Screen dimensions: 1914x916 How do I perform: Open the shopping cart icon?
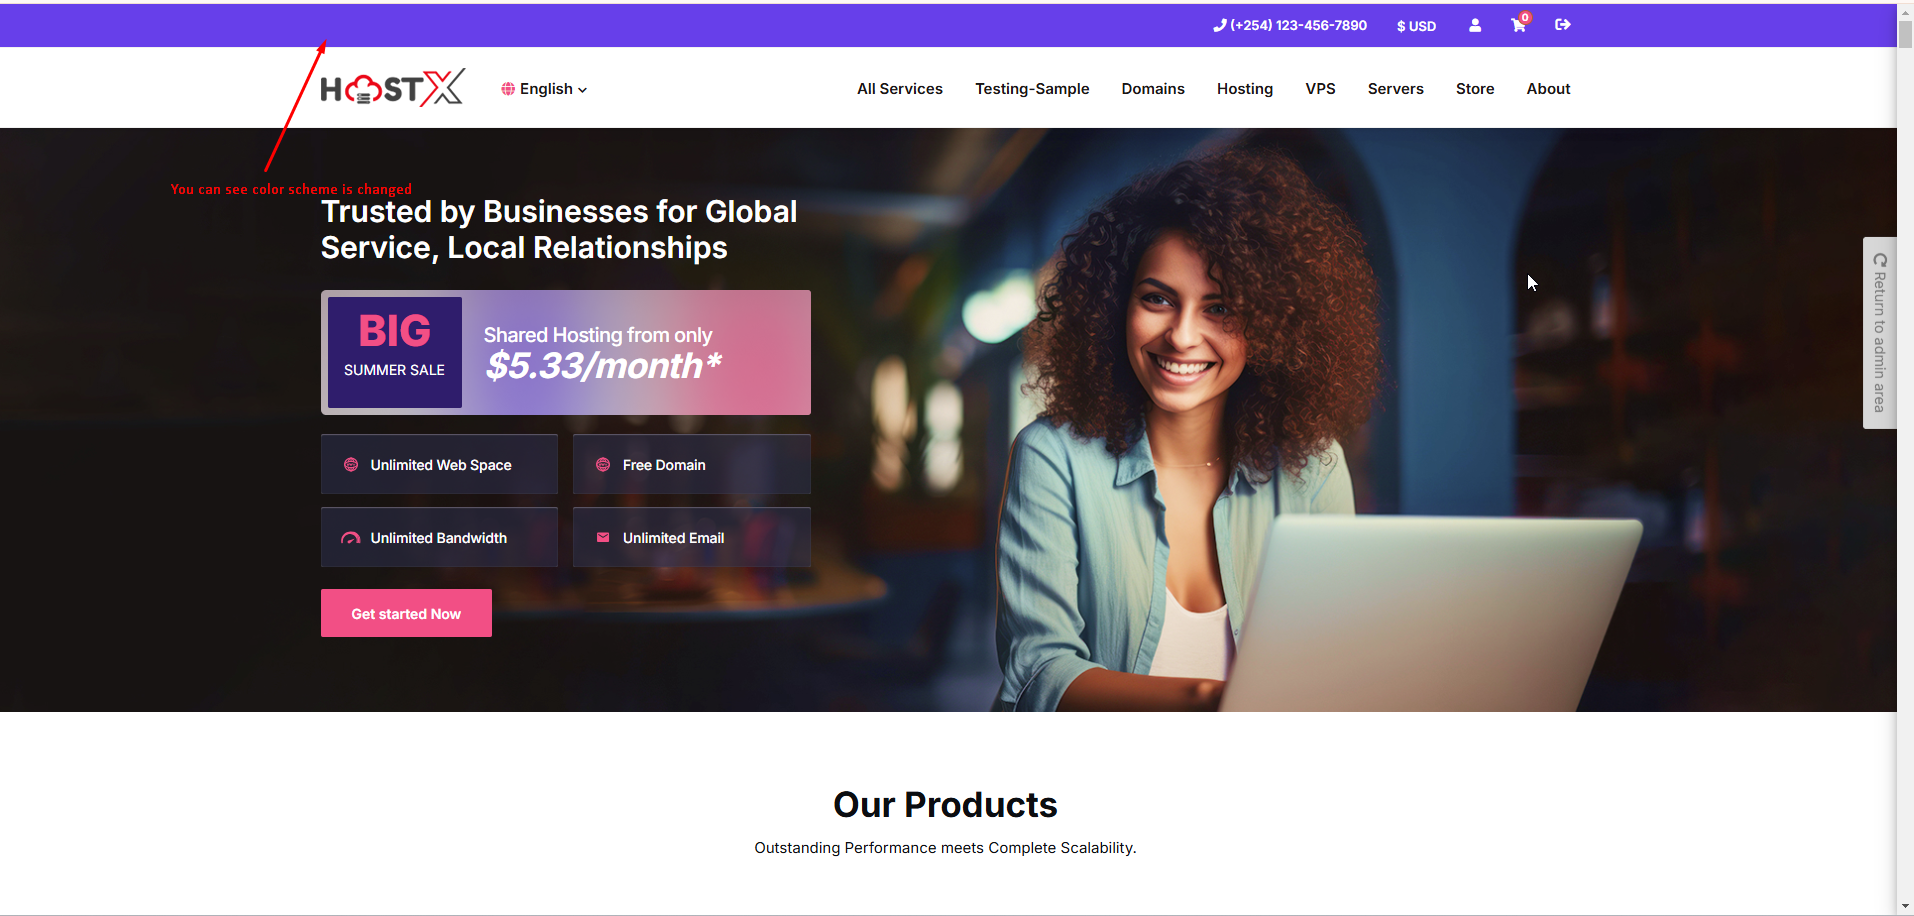pyautogui.click(x=1519, y=25)
